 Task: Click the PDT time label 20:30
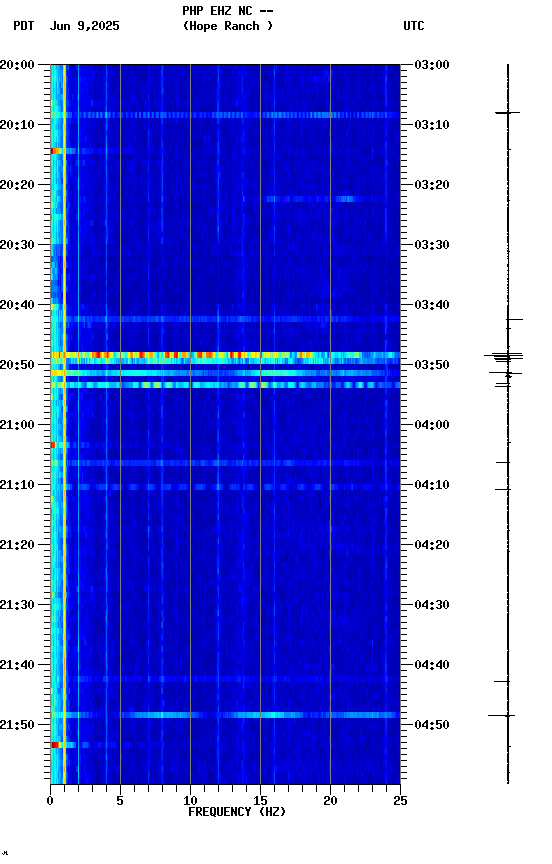17,245
